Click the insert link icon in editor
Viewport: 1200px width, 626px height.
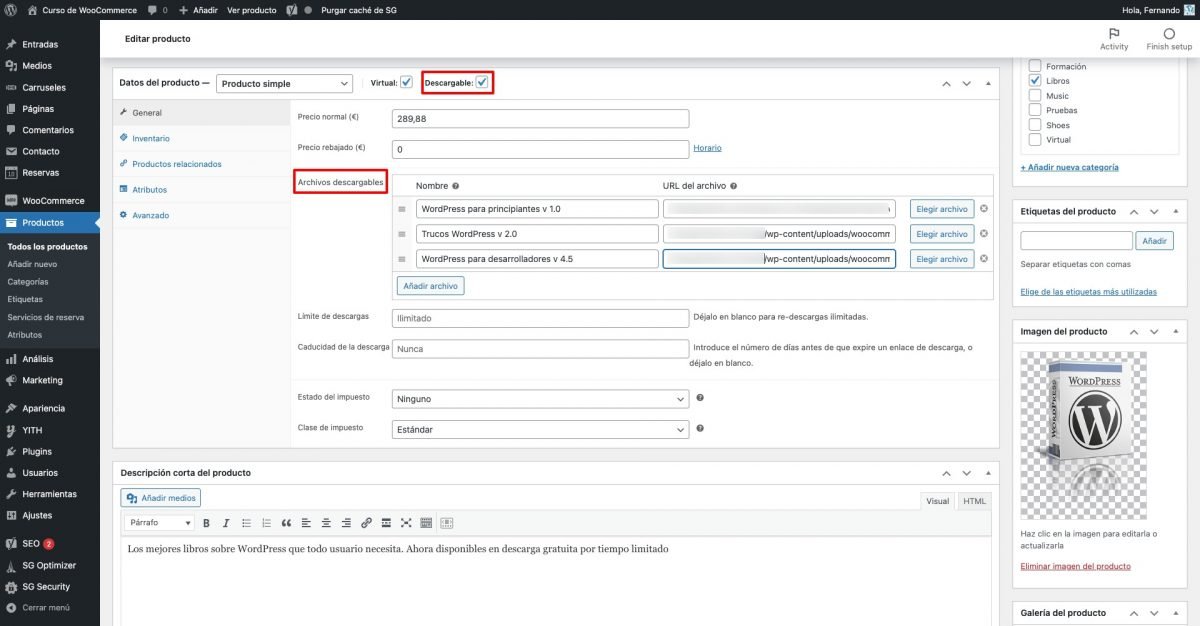point(366,523)
